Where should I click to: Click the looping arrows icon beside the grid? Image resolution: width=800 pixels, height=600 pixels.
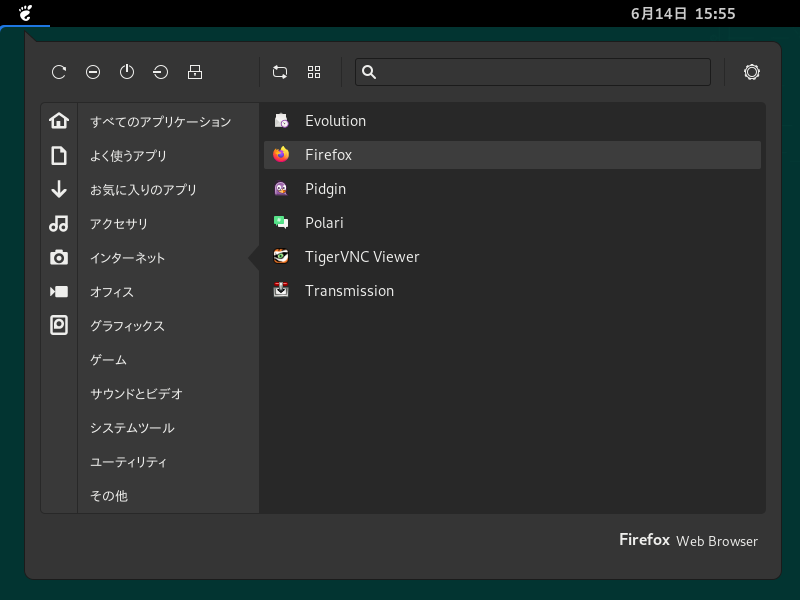pos(280,72)
